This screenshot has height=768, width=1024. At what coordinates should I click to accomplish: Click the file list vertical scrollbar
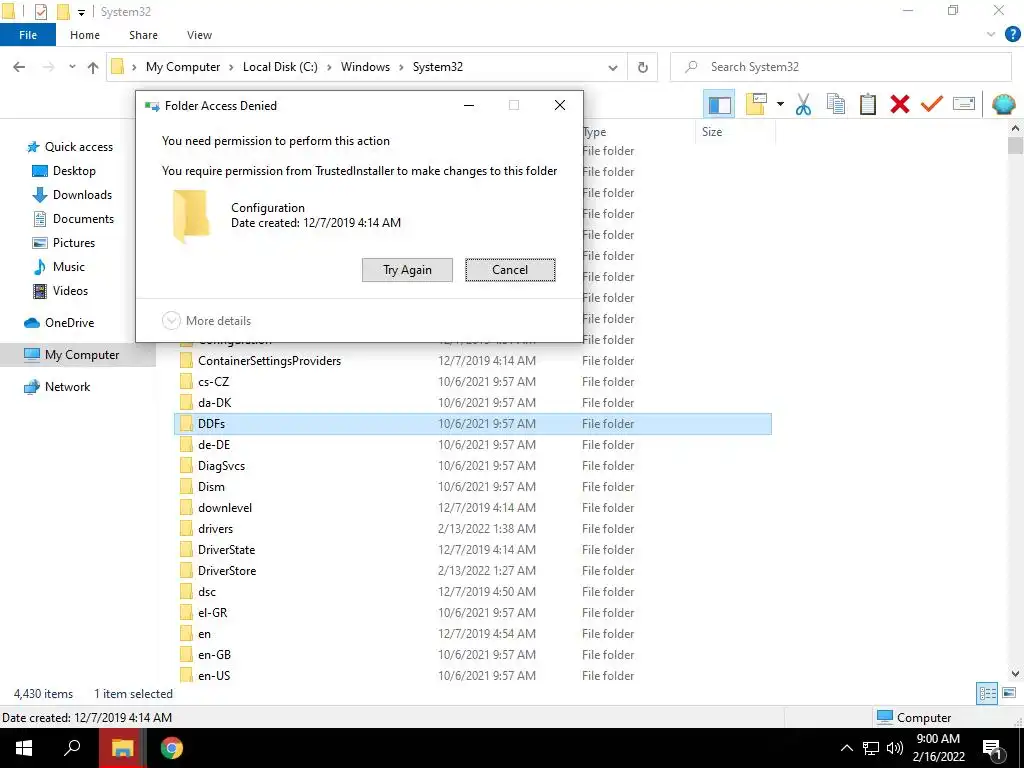click(x=1015, y=401)
